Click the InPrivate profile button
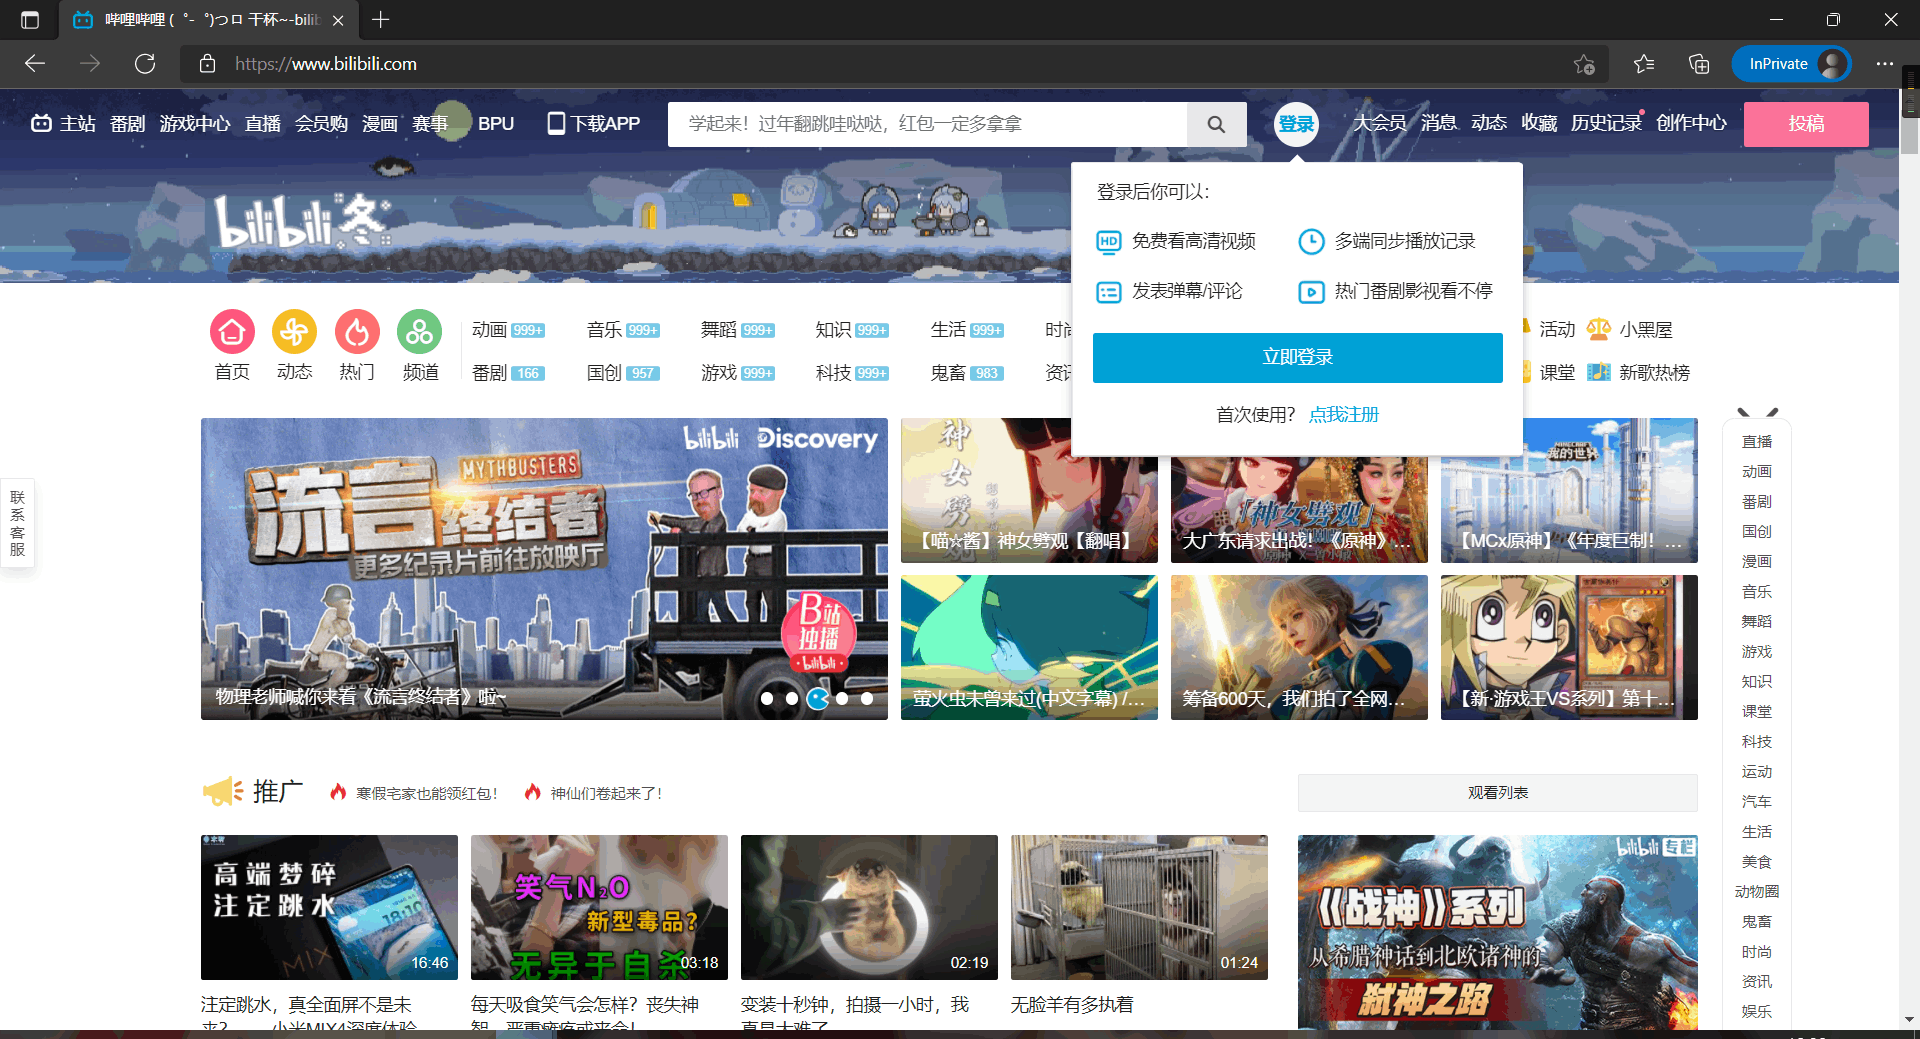This screenshot has width=1920, height=1039. tap(1791, 64)
